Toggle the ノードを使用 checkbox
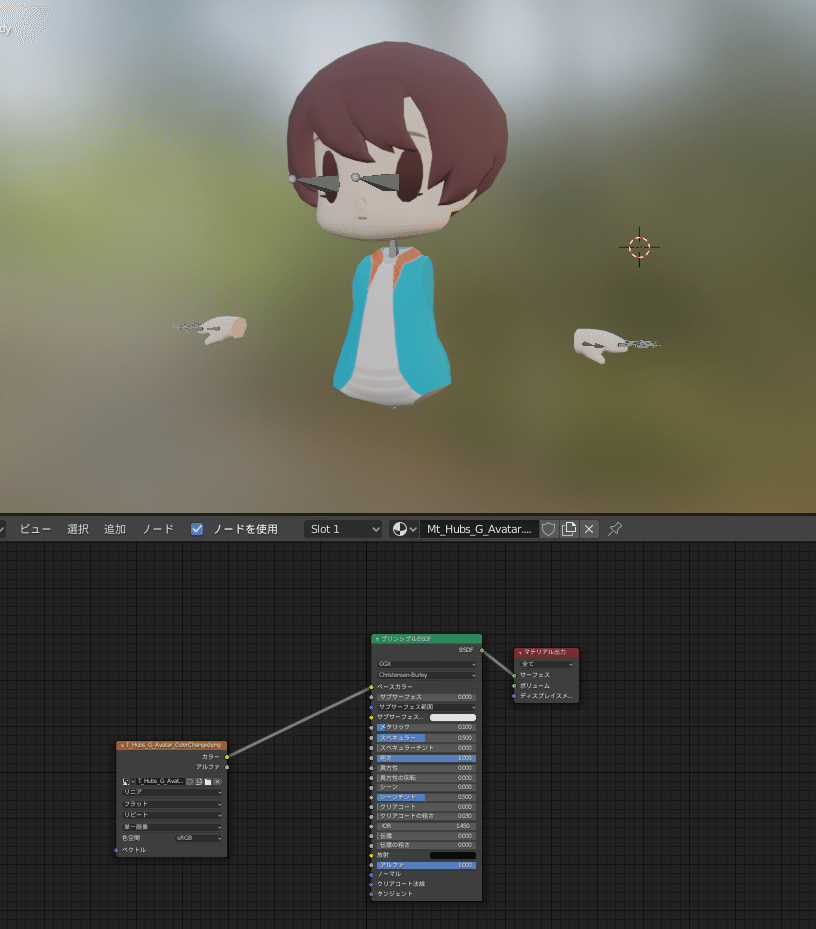816x929 pixels. (197, 529)
